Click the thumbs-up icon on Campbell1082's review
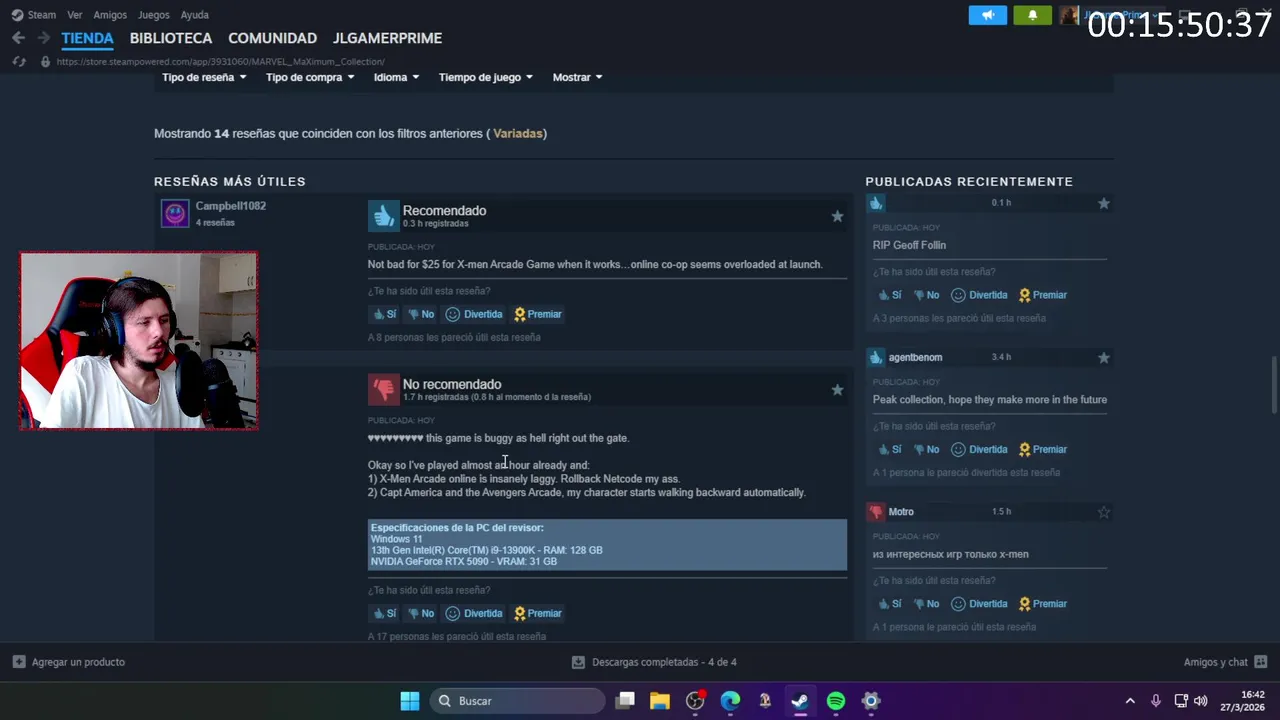 click(x=383, y=216)
